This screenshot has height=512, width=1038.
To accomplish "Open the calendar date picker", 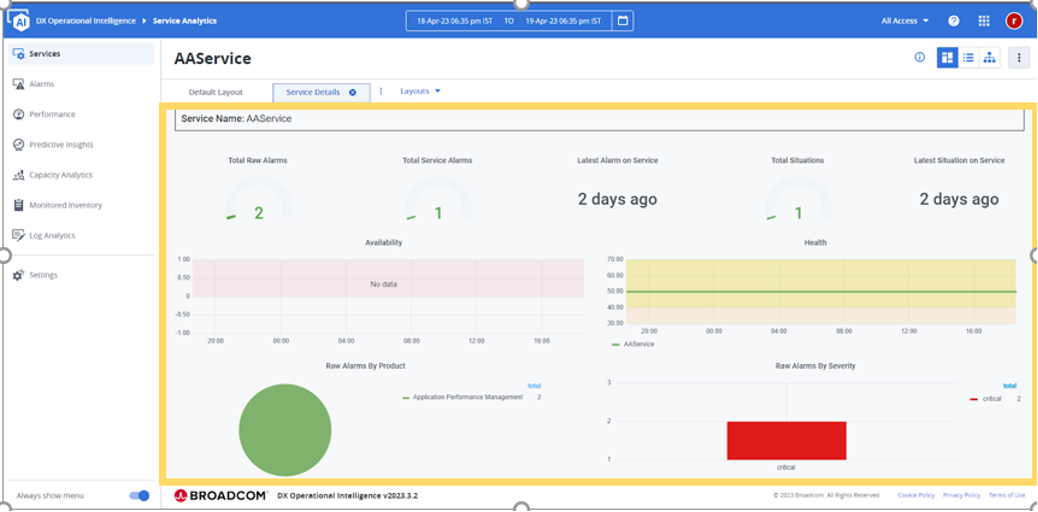I will coord(623,20).
